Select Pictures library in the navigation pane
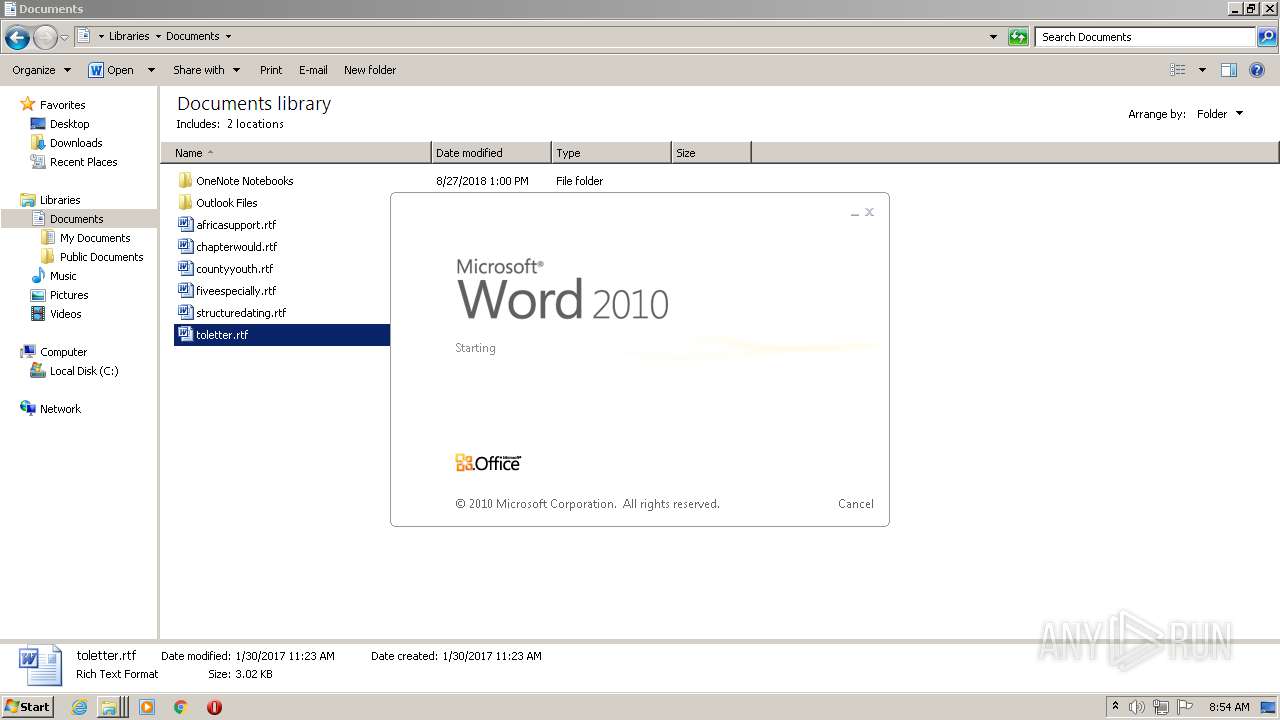 pos(69,295)
